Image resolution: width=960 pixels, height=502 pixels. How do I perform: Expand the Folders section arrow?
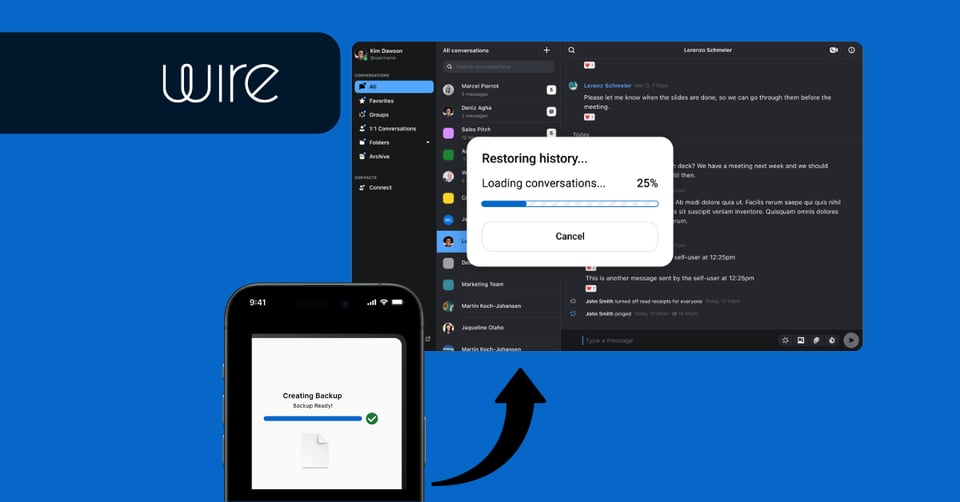point(428,142)
